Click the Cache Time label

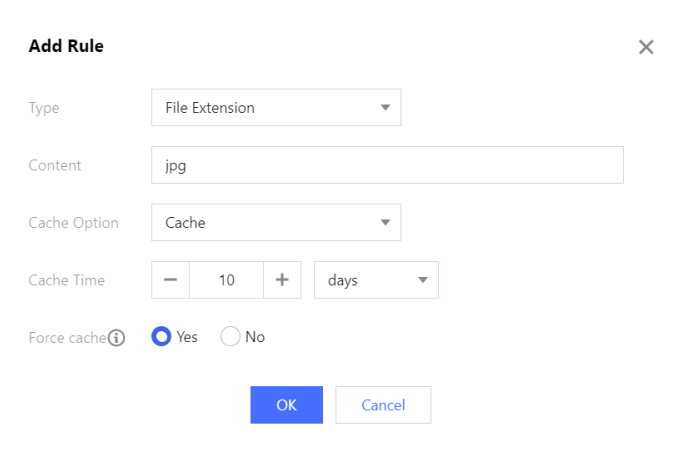[x=67, y=280]
